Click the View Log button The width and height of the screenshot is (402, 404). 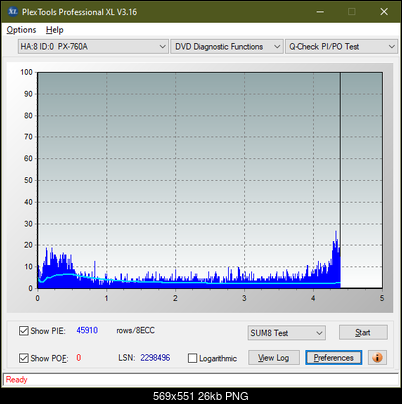(274, 358)
